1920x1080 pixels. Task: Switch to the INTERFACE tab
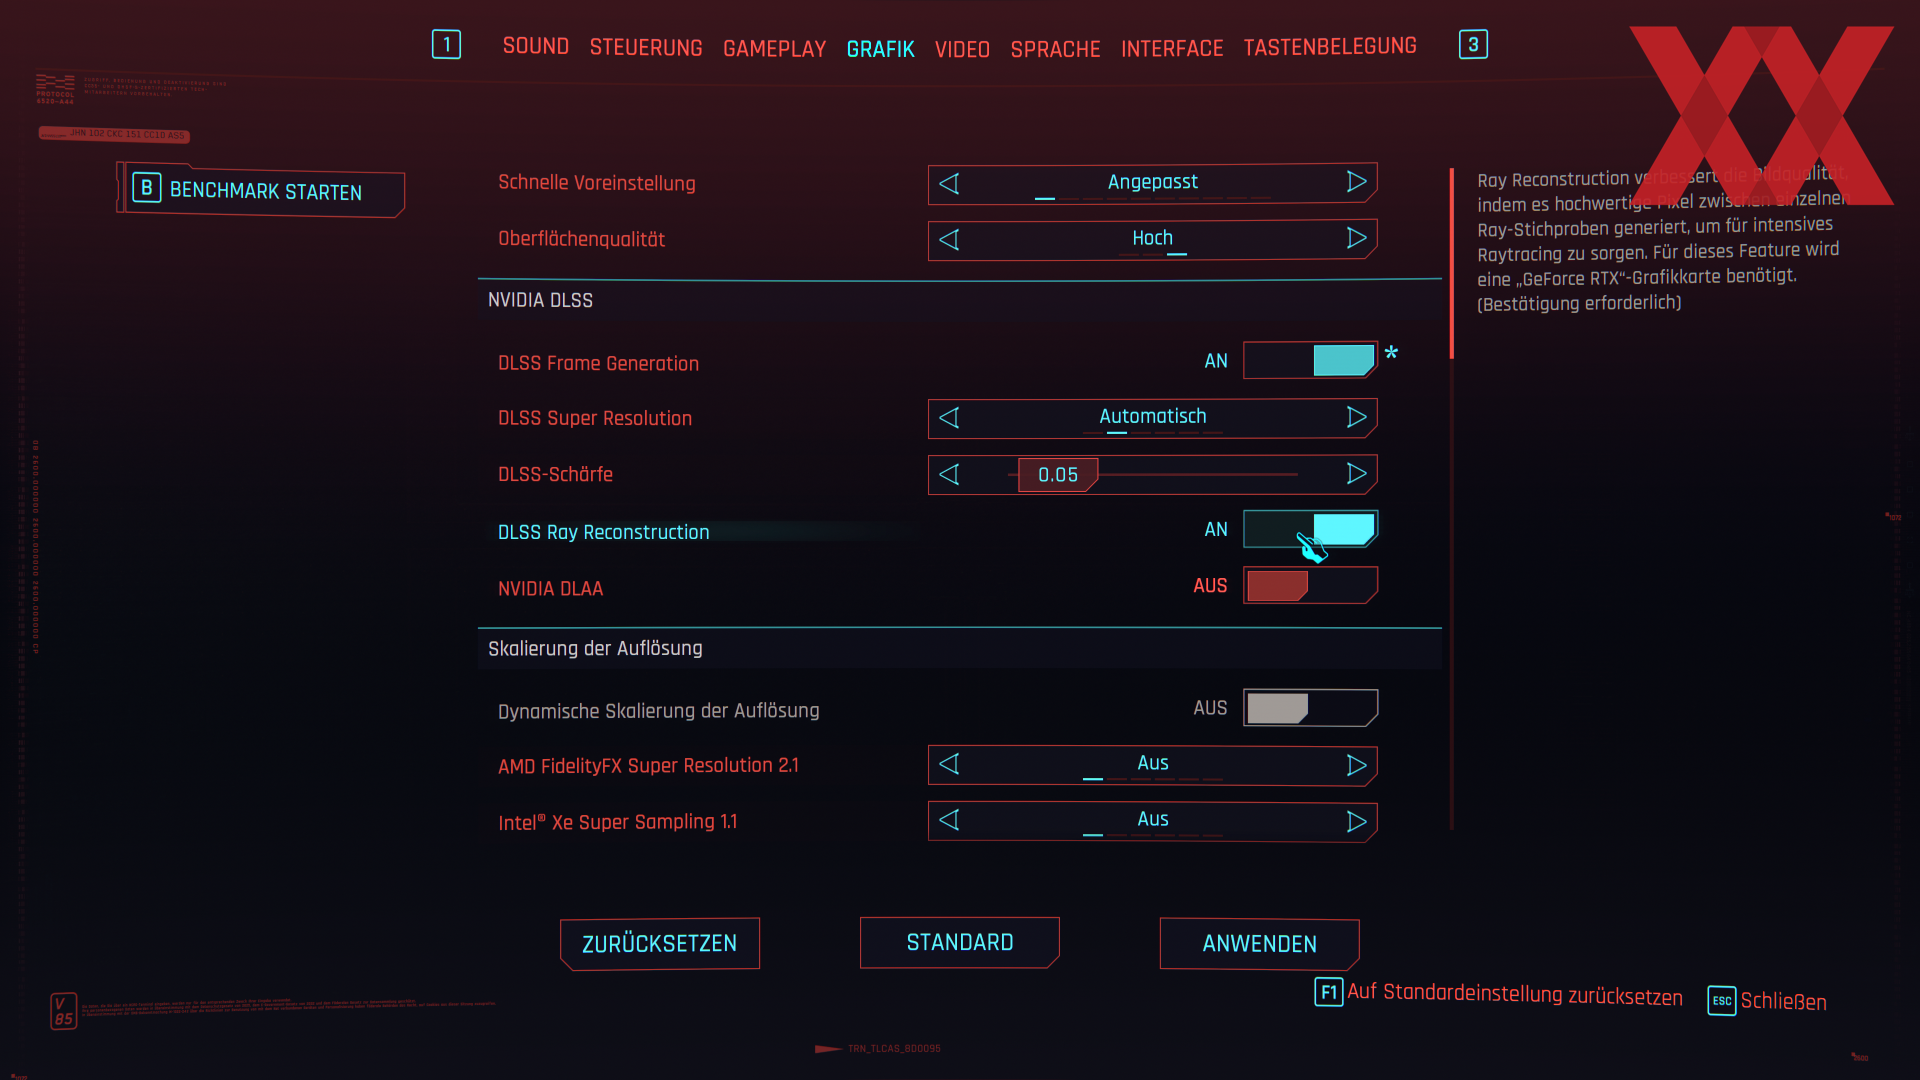[1172, 48]
